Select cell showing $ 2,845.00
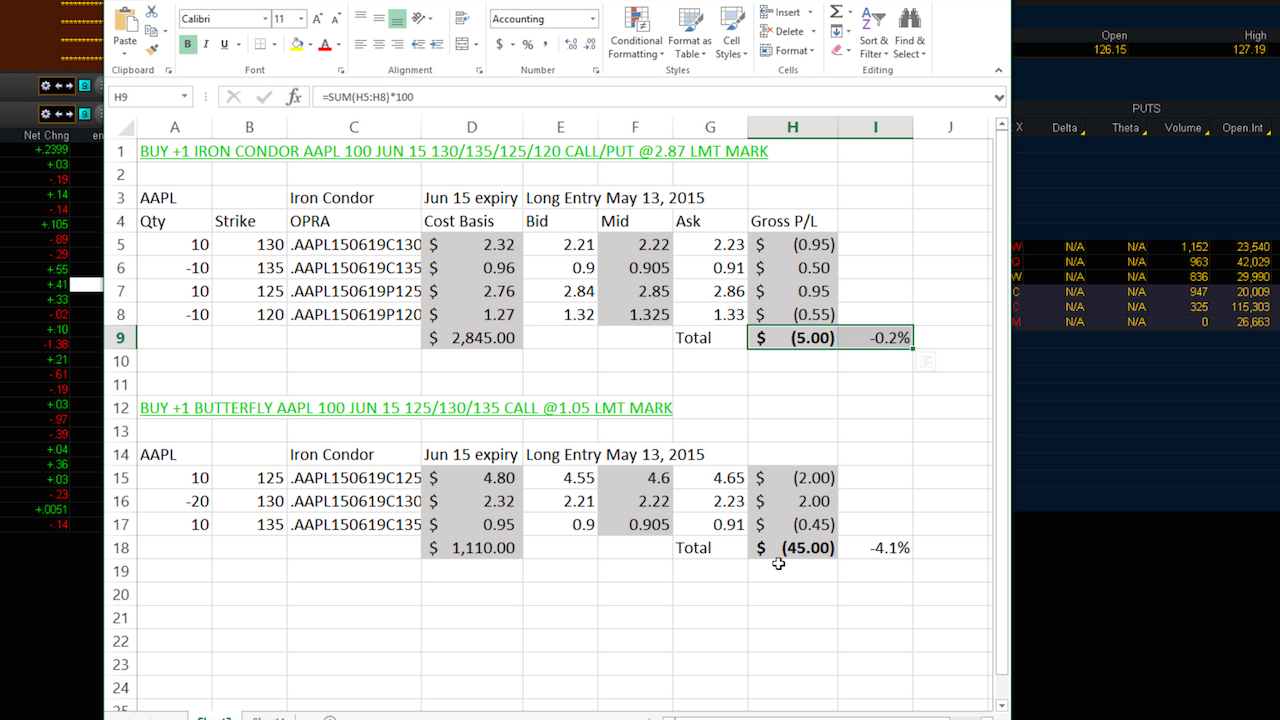 [471, 338]
